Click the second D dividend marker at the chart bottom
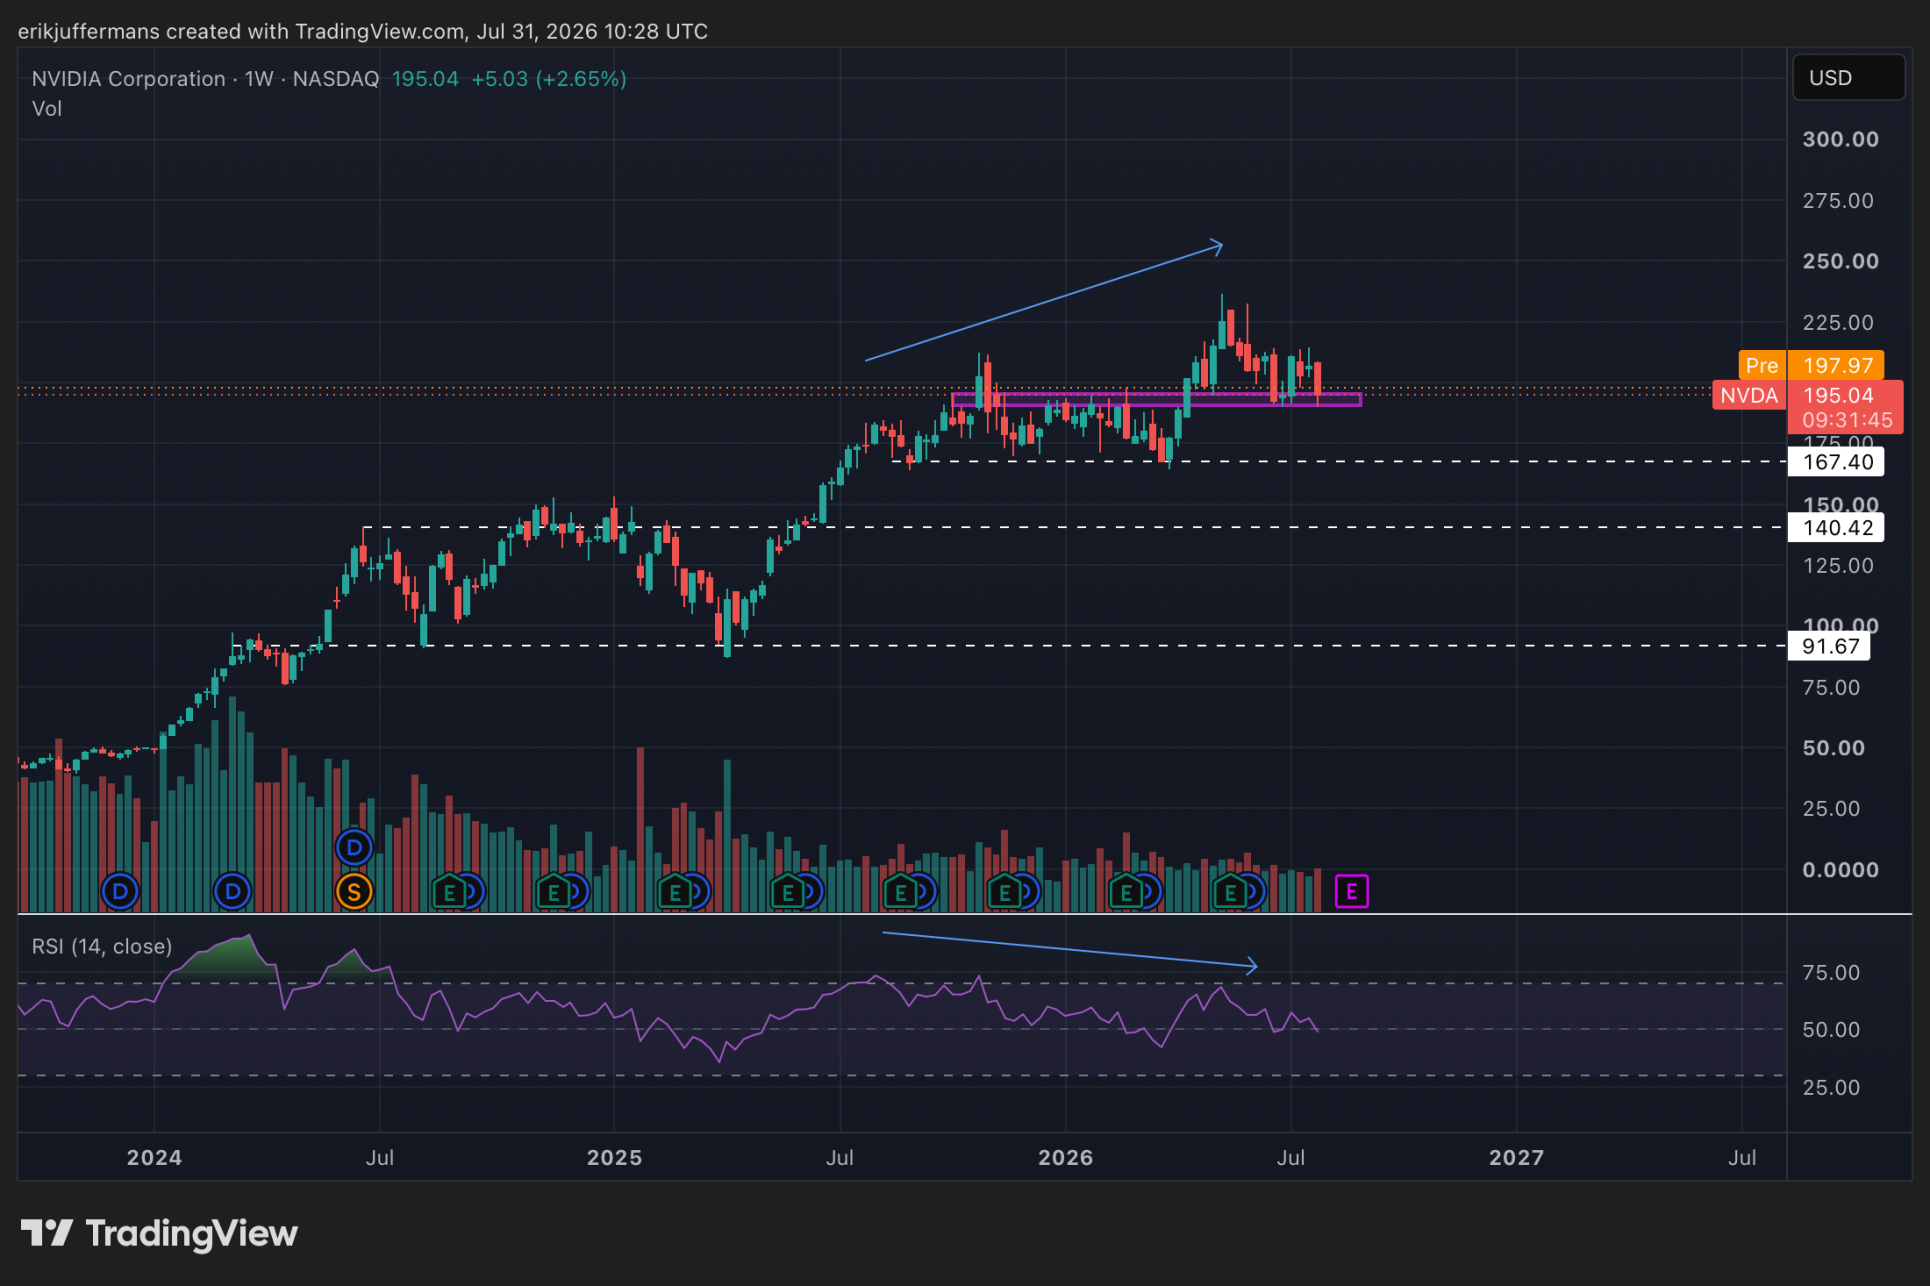Image resolution: width=1930 pixels, height=1286 pixels. point(232,890)
